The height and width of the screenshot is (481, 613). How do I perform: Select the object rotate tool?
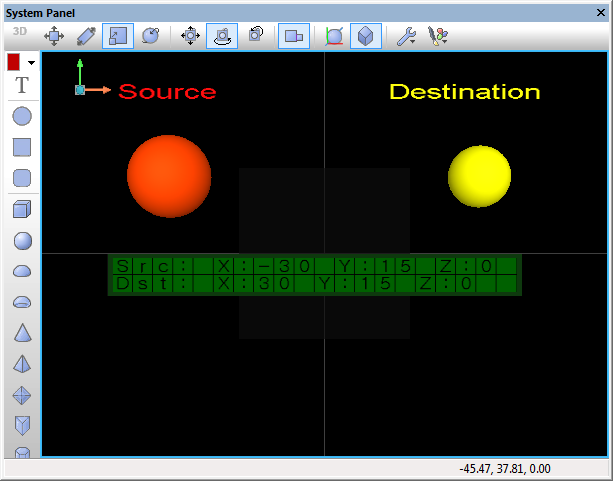tap(151, 36)
